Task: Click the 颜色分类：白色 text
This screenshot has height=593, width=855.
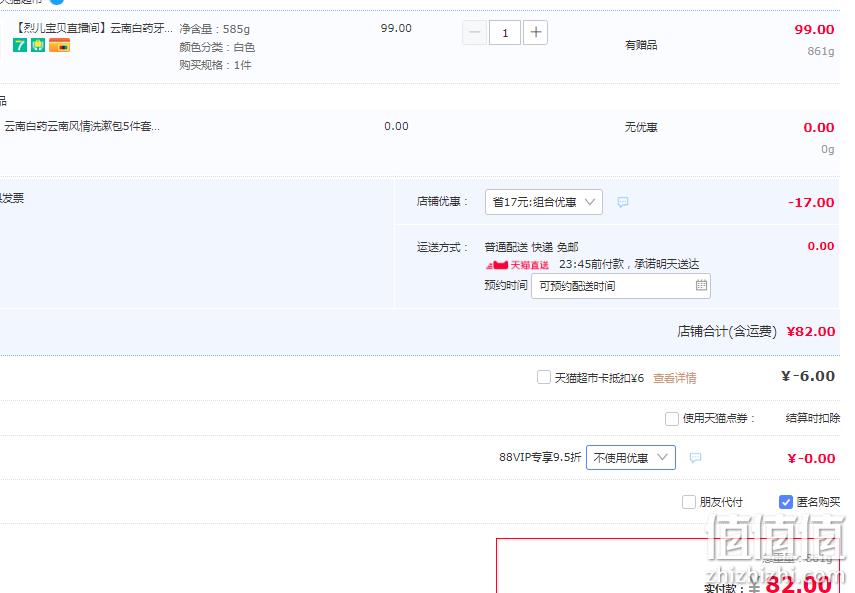Action: click(x=217, y=47)
